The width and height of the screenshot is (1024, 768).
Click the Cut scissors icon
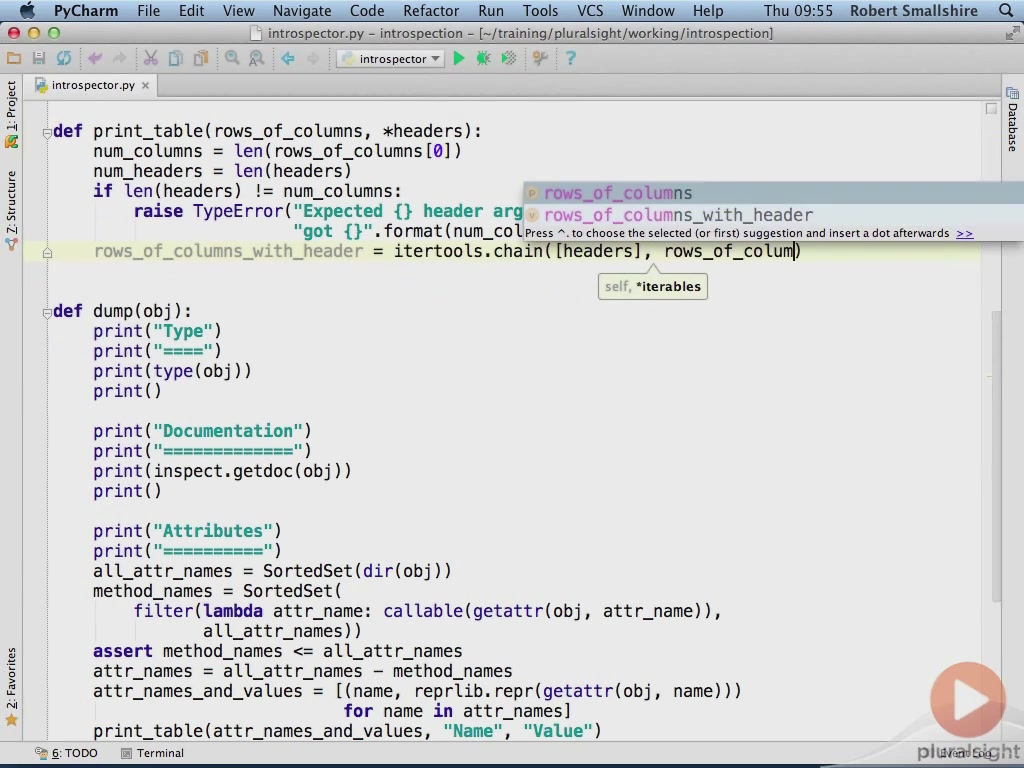150,59
